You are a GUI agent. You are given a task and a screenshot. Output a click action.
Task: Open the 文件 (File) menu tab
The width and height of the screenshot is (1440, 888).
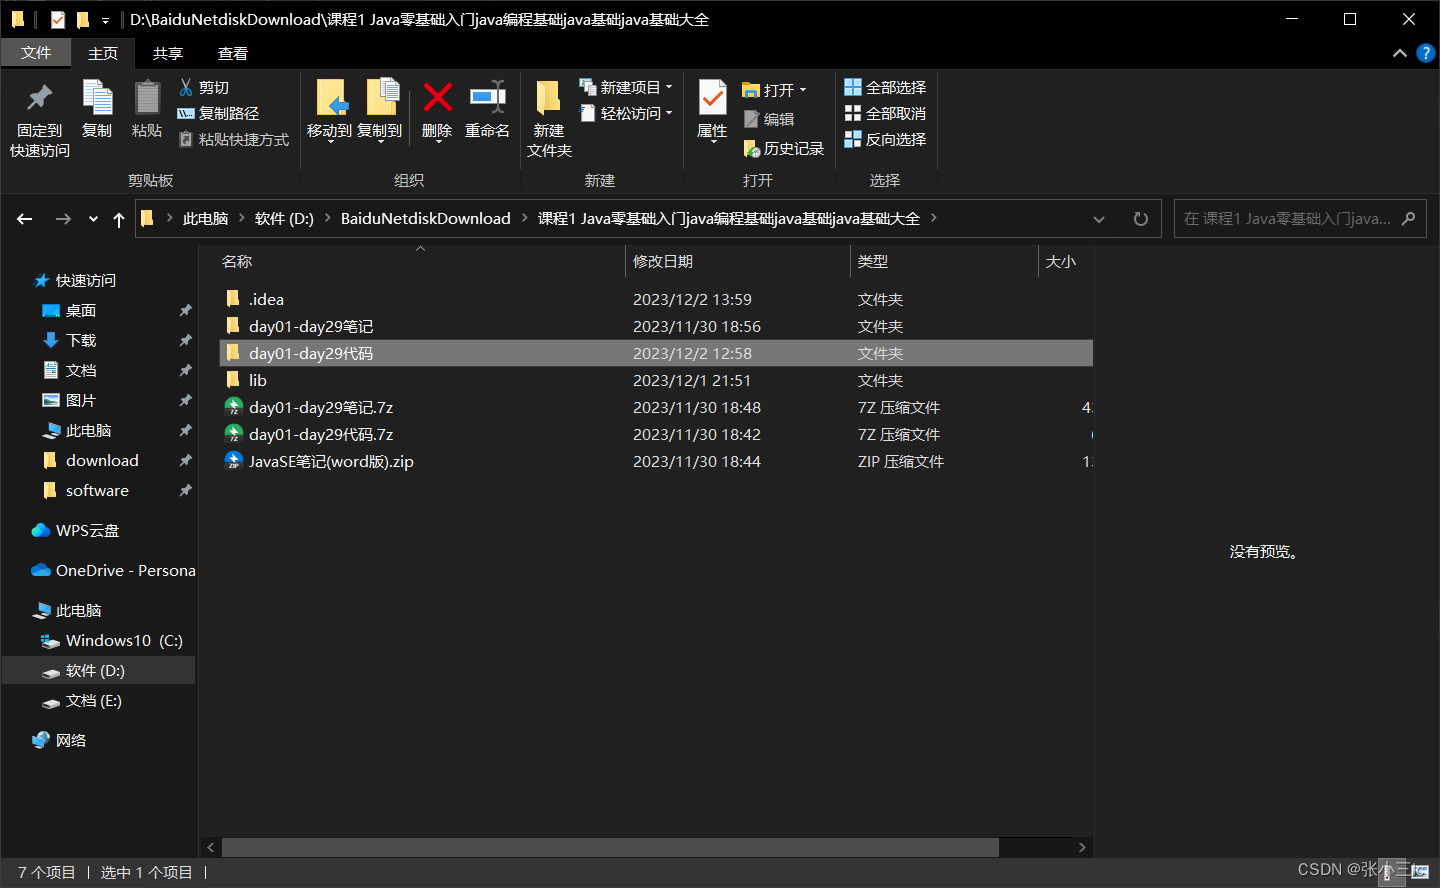pyautogui.click(x=36, y=53)
